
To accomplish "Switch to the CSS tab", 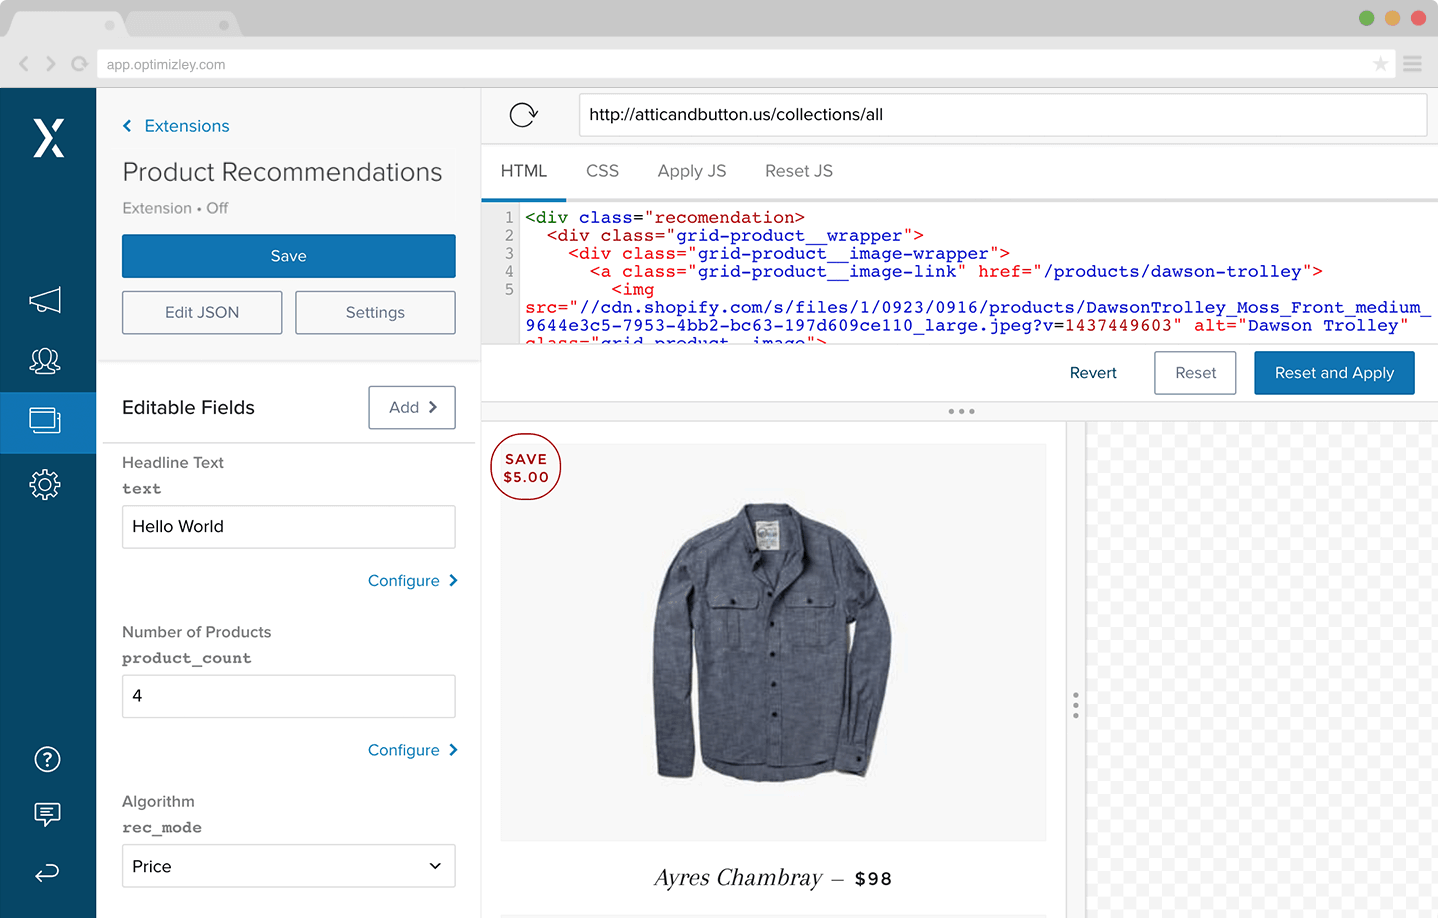I will point(602,171).
